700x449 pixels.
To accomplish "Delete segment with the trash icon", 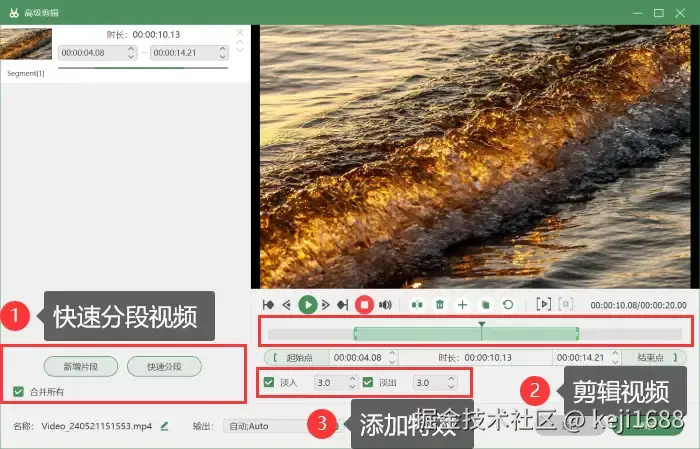I will 440,305.
